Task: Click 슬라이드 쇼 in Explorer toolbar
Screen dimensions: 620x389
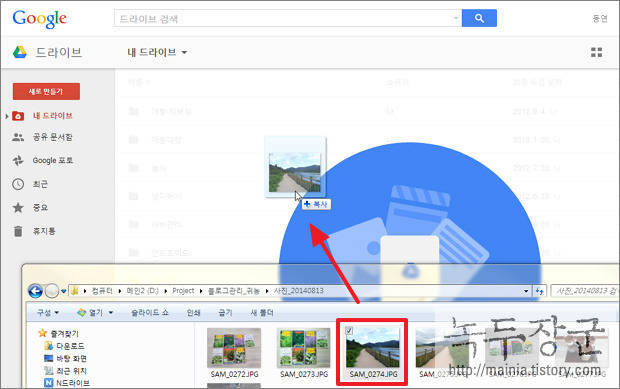Action: 150,313
